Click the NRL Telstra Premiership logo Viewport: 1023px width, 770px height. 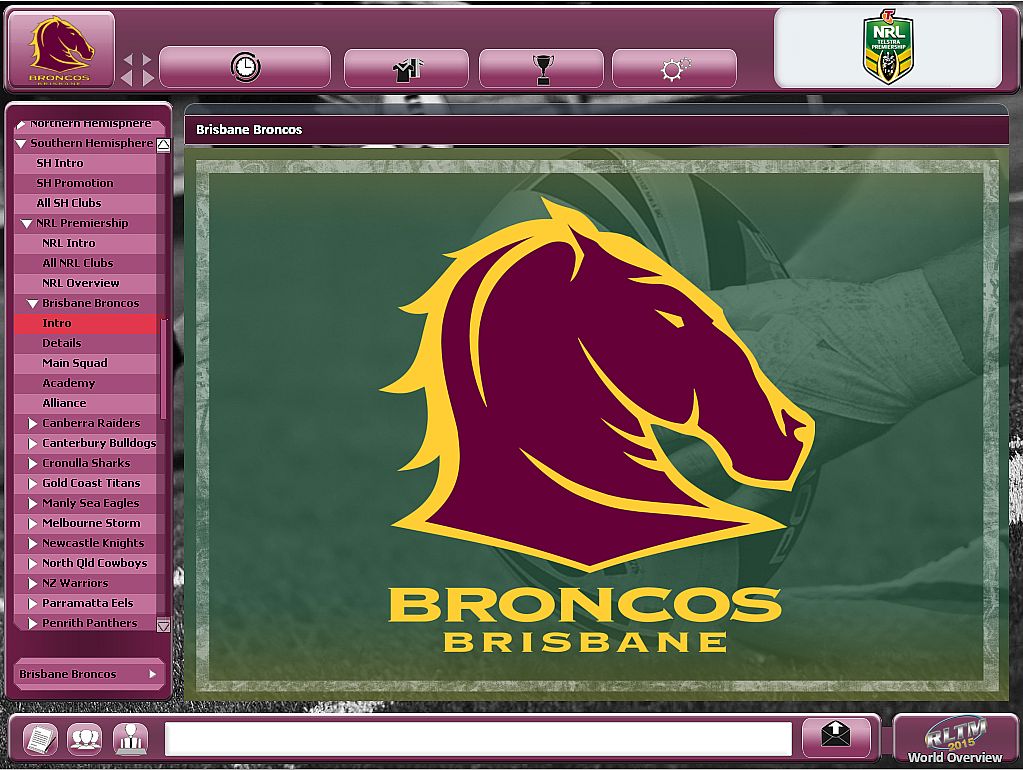coord(888,47)
